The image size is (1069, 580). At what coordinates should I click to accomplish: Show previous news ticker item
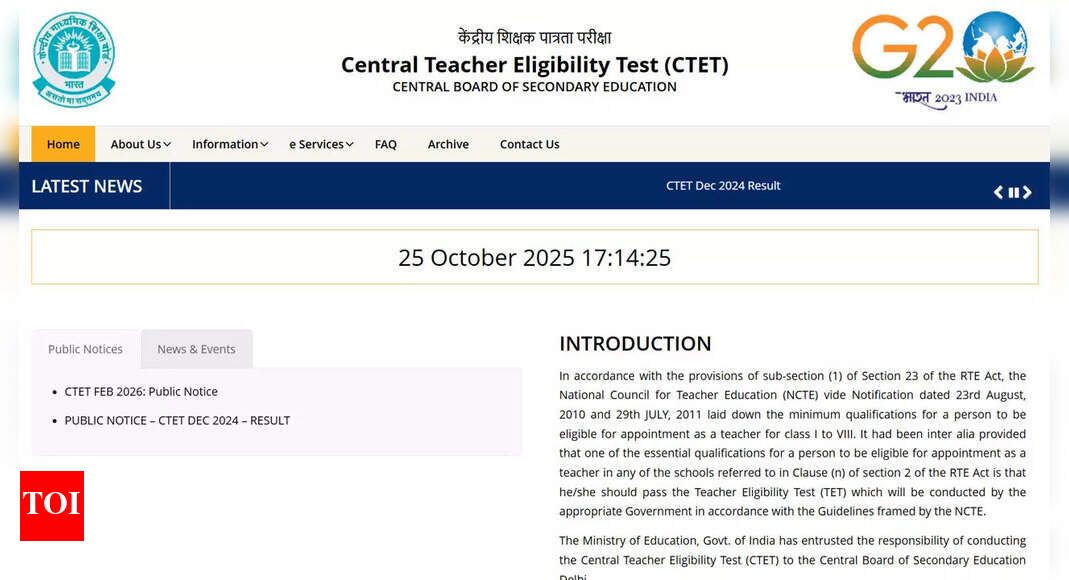click(998, 192)
